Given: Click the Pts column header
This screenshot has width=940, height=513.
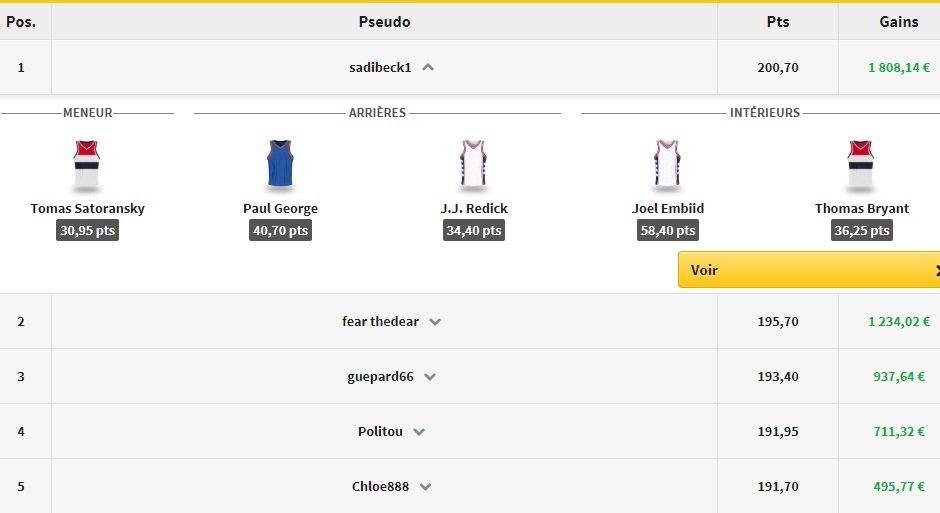Looking at the screenshot, I should click(777, 22).
